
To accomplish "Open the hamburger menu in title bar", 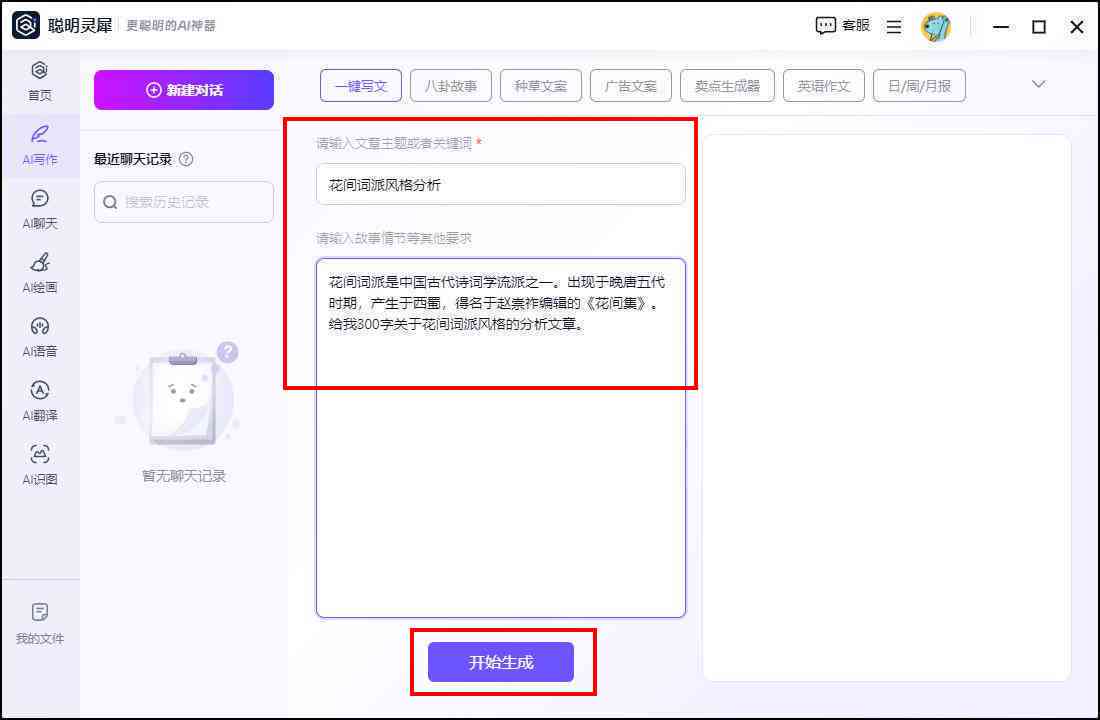I will click(894, 27).
